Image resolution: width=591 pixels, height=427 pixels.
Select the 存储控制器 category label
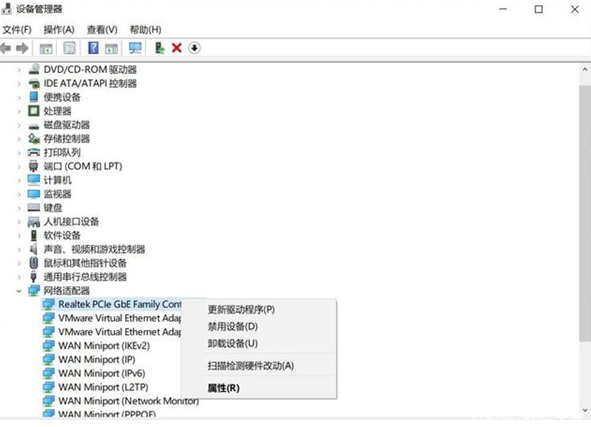[67, 139]
